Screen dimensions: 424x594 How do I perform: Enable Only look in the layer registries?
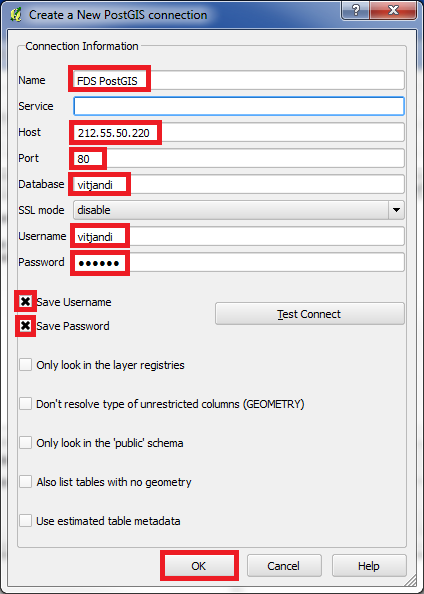[x=25, y=365]
